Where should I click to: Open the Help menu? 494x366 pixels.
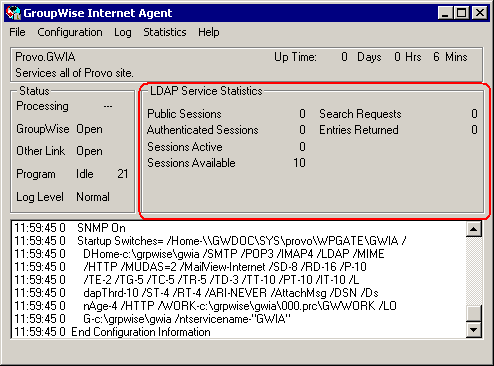(209, 32)
